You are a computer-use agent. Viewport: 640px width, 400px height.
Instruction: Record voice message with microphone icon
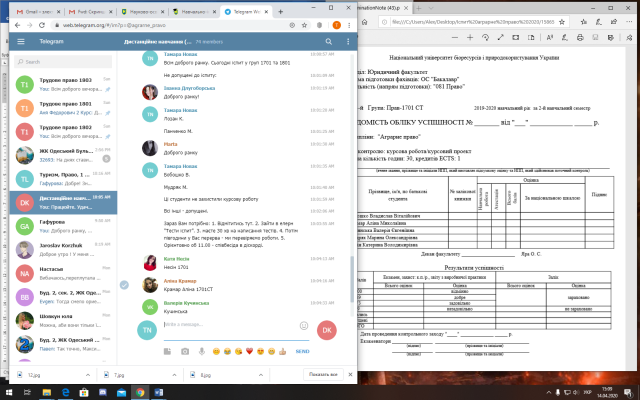click(x=202, y=351)
